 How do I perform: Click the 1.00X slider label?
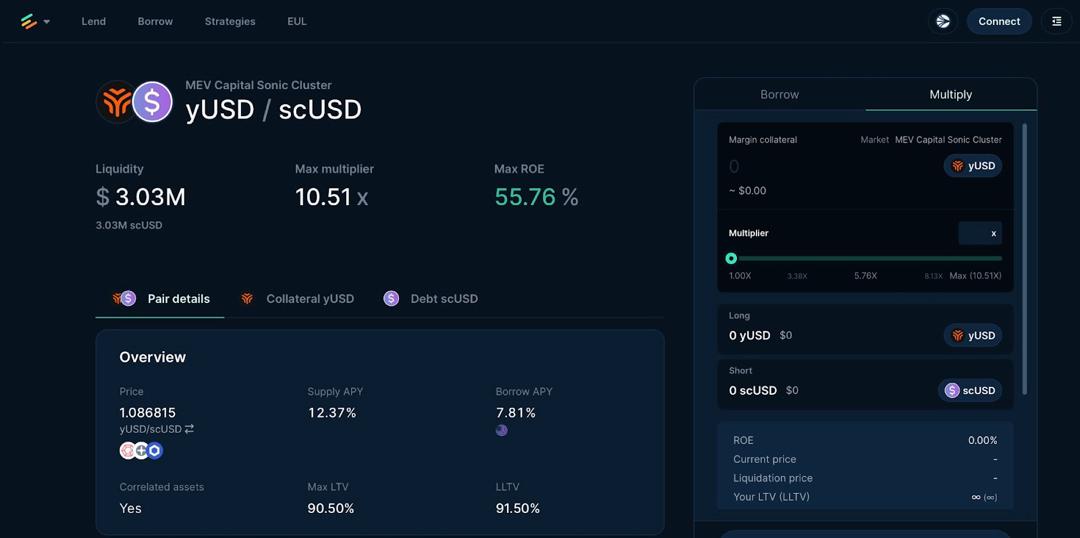[x=740, y=276]
